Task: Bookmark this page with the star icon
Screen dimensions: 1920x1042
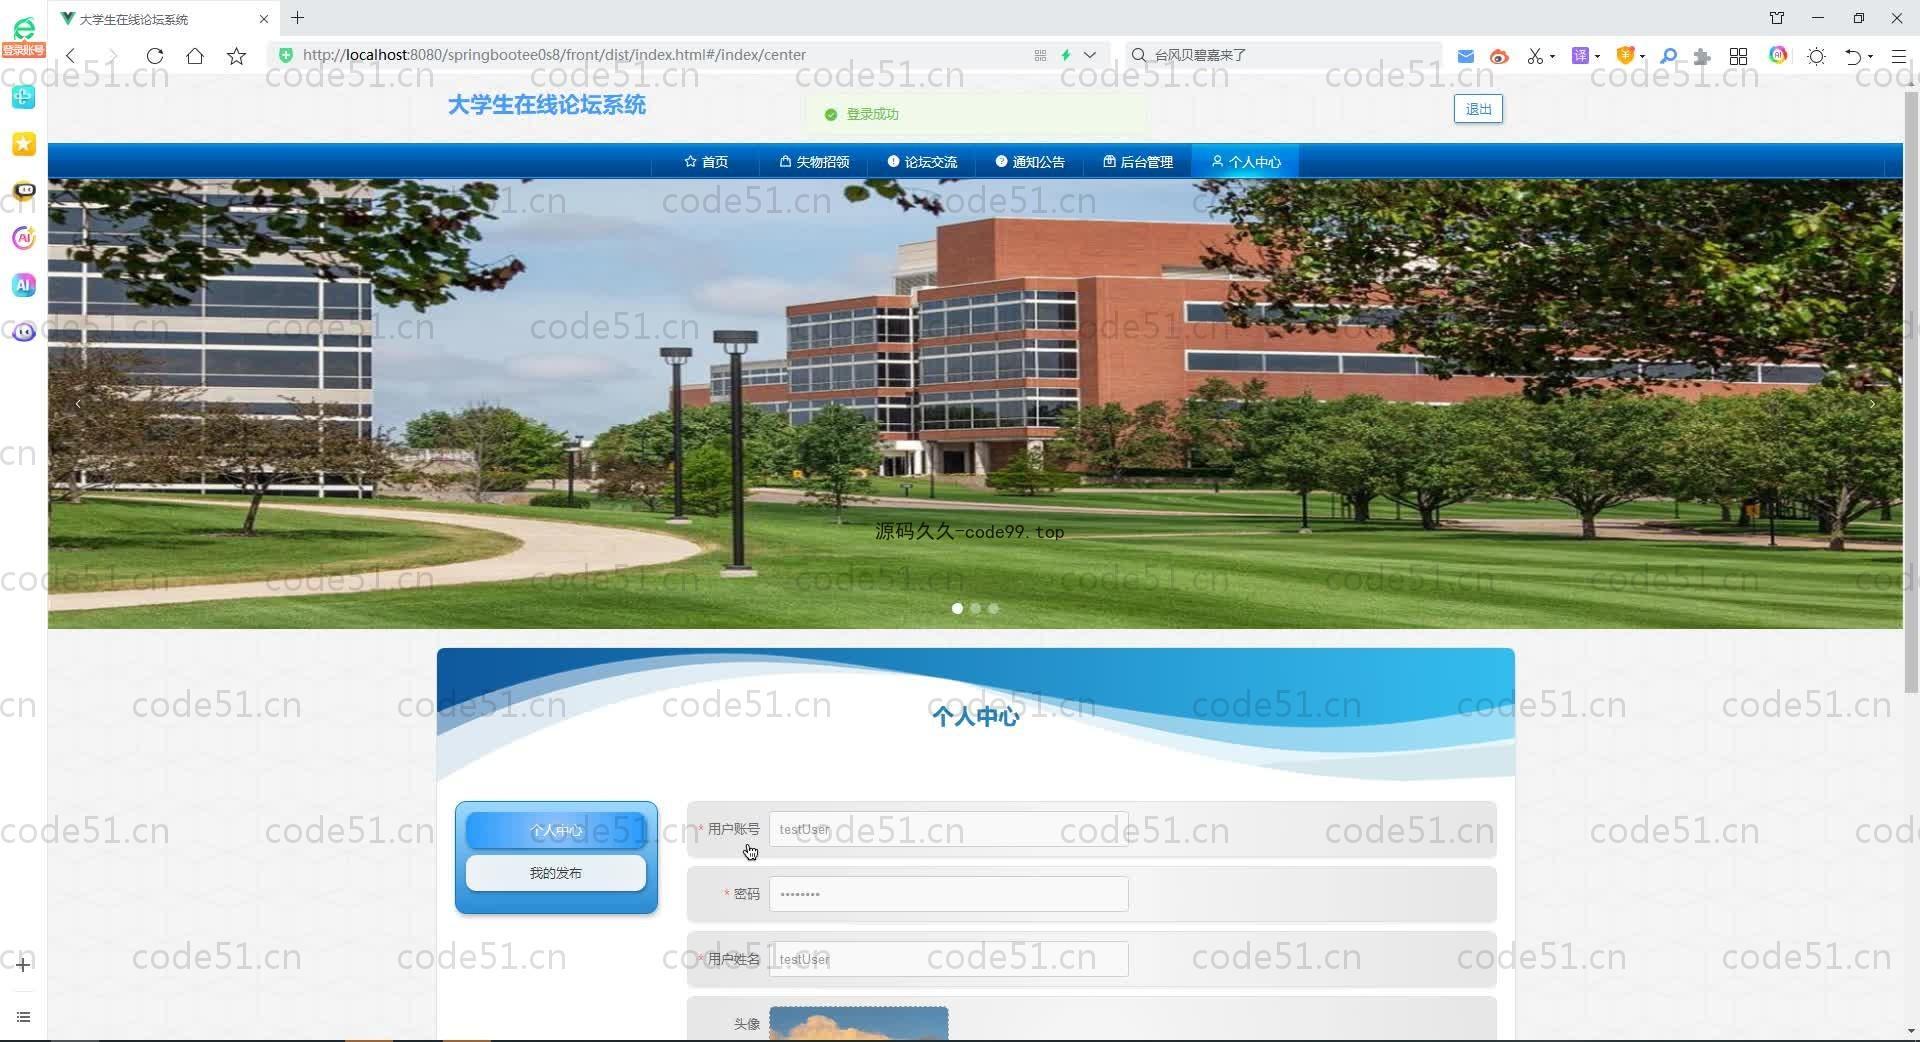Action: coord(236,56)
